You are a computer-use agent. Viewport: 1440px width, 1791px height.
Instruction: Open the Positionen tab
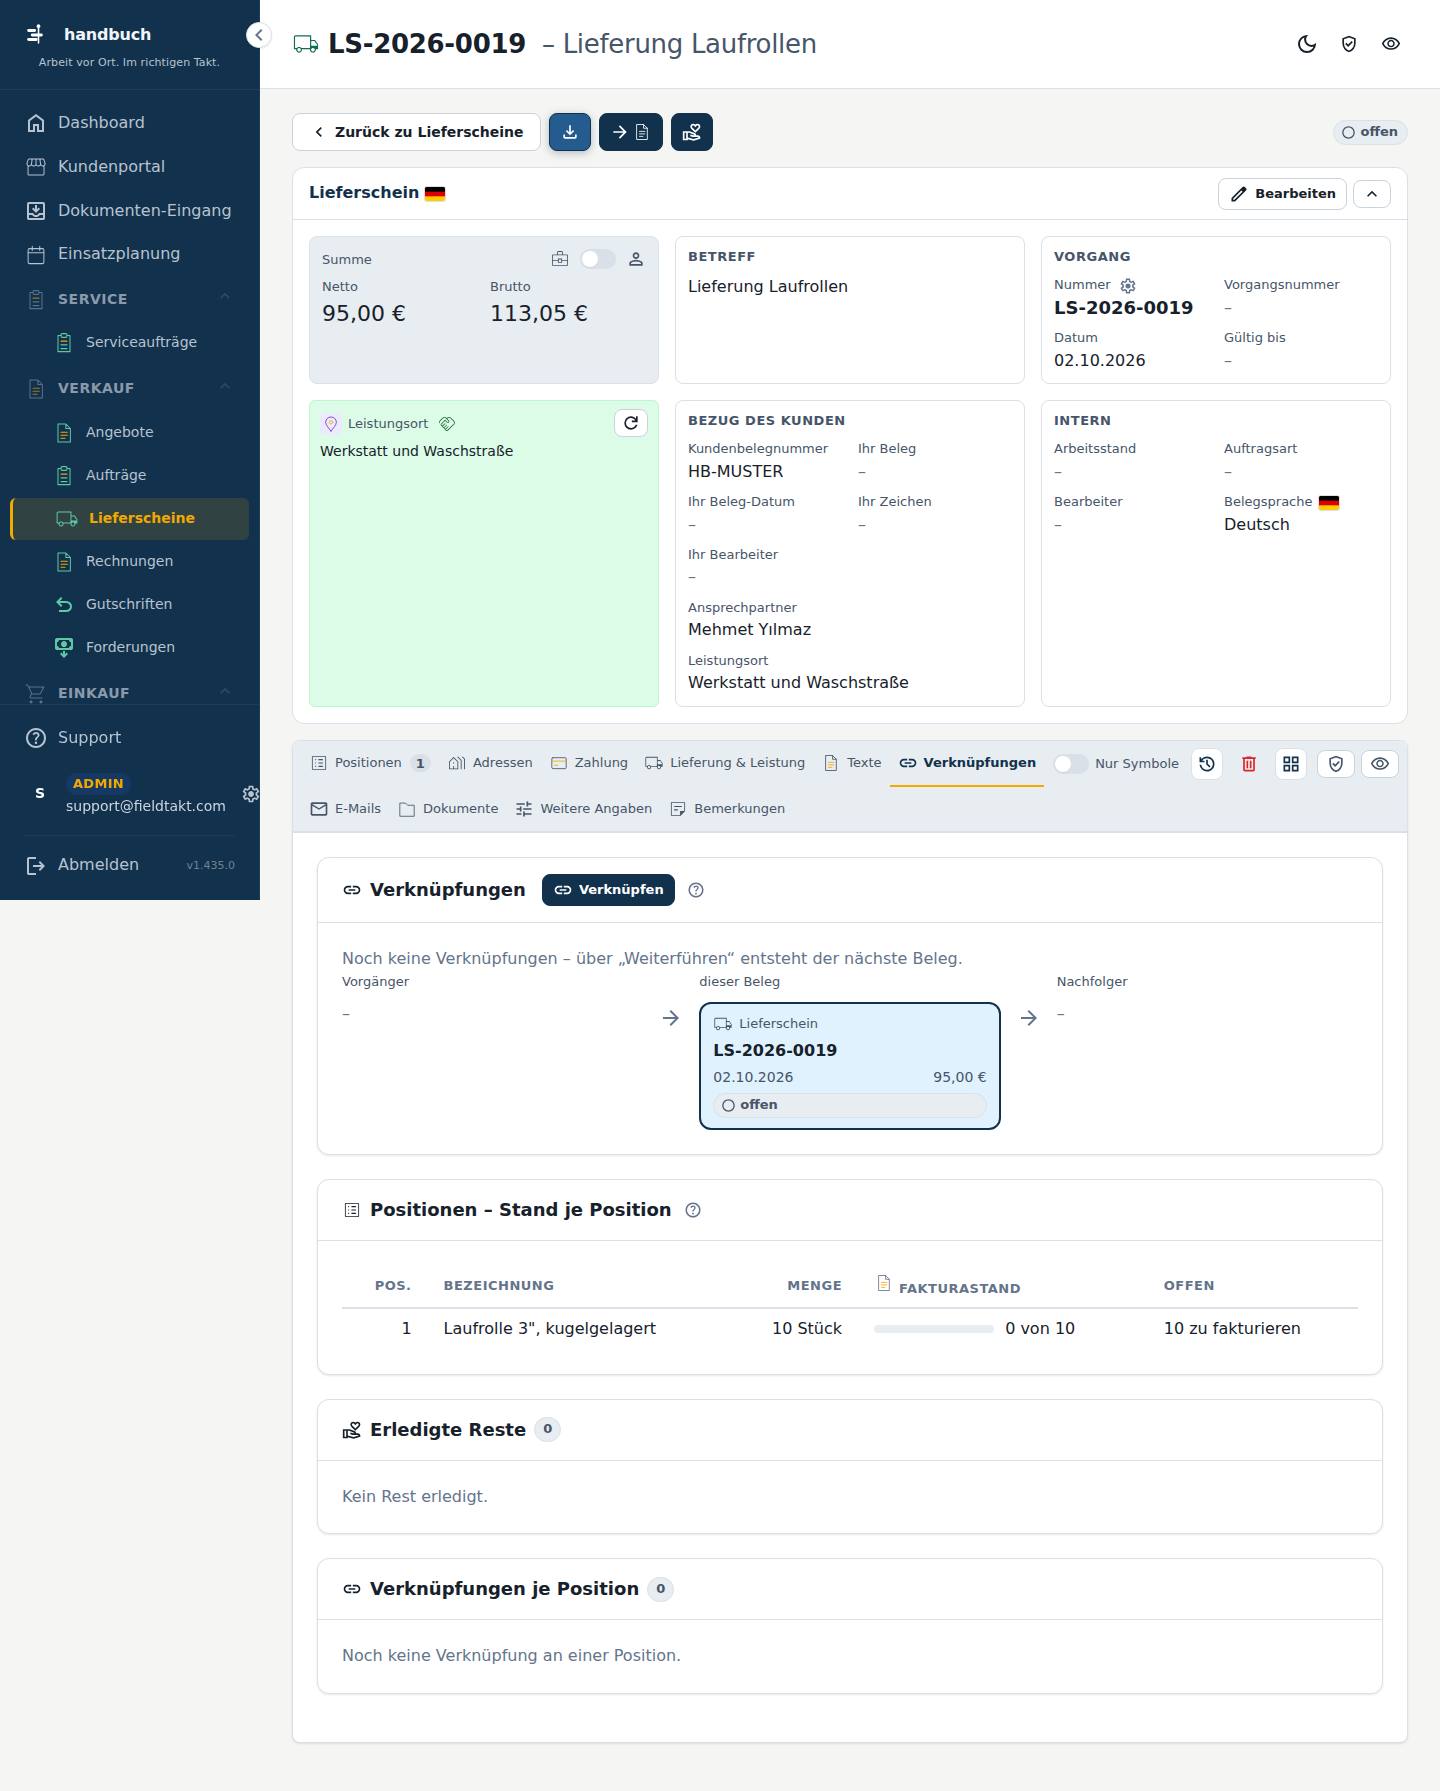tap(370, 763)
